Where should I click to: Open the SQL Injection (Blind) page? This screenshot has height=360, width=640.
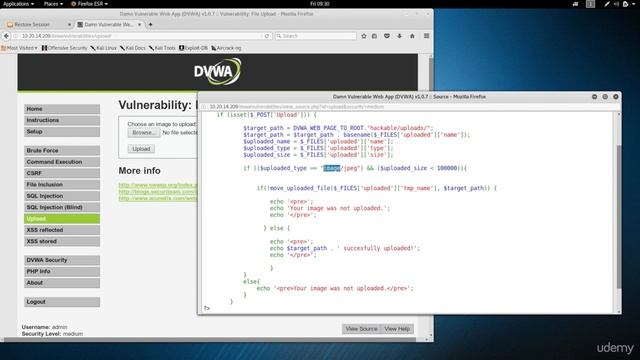click(x=62, y=207)
